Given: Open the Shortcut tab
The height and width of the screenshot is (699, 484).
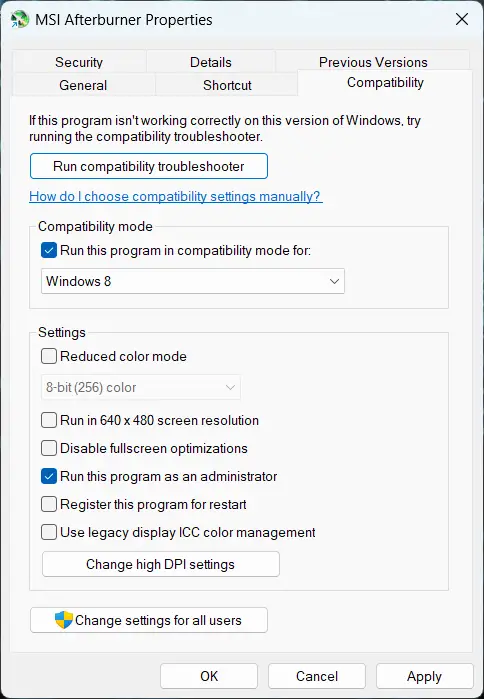Looking at the screenshot, I should click(227, 85).
